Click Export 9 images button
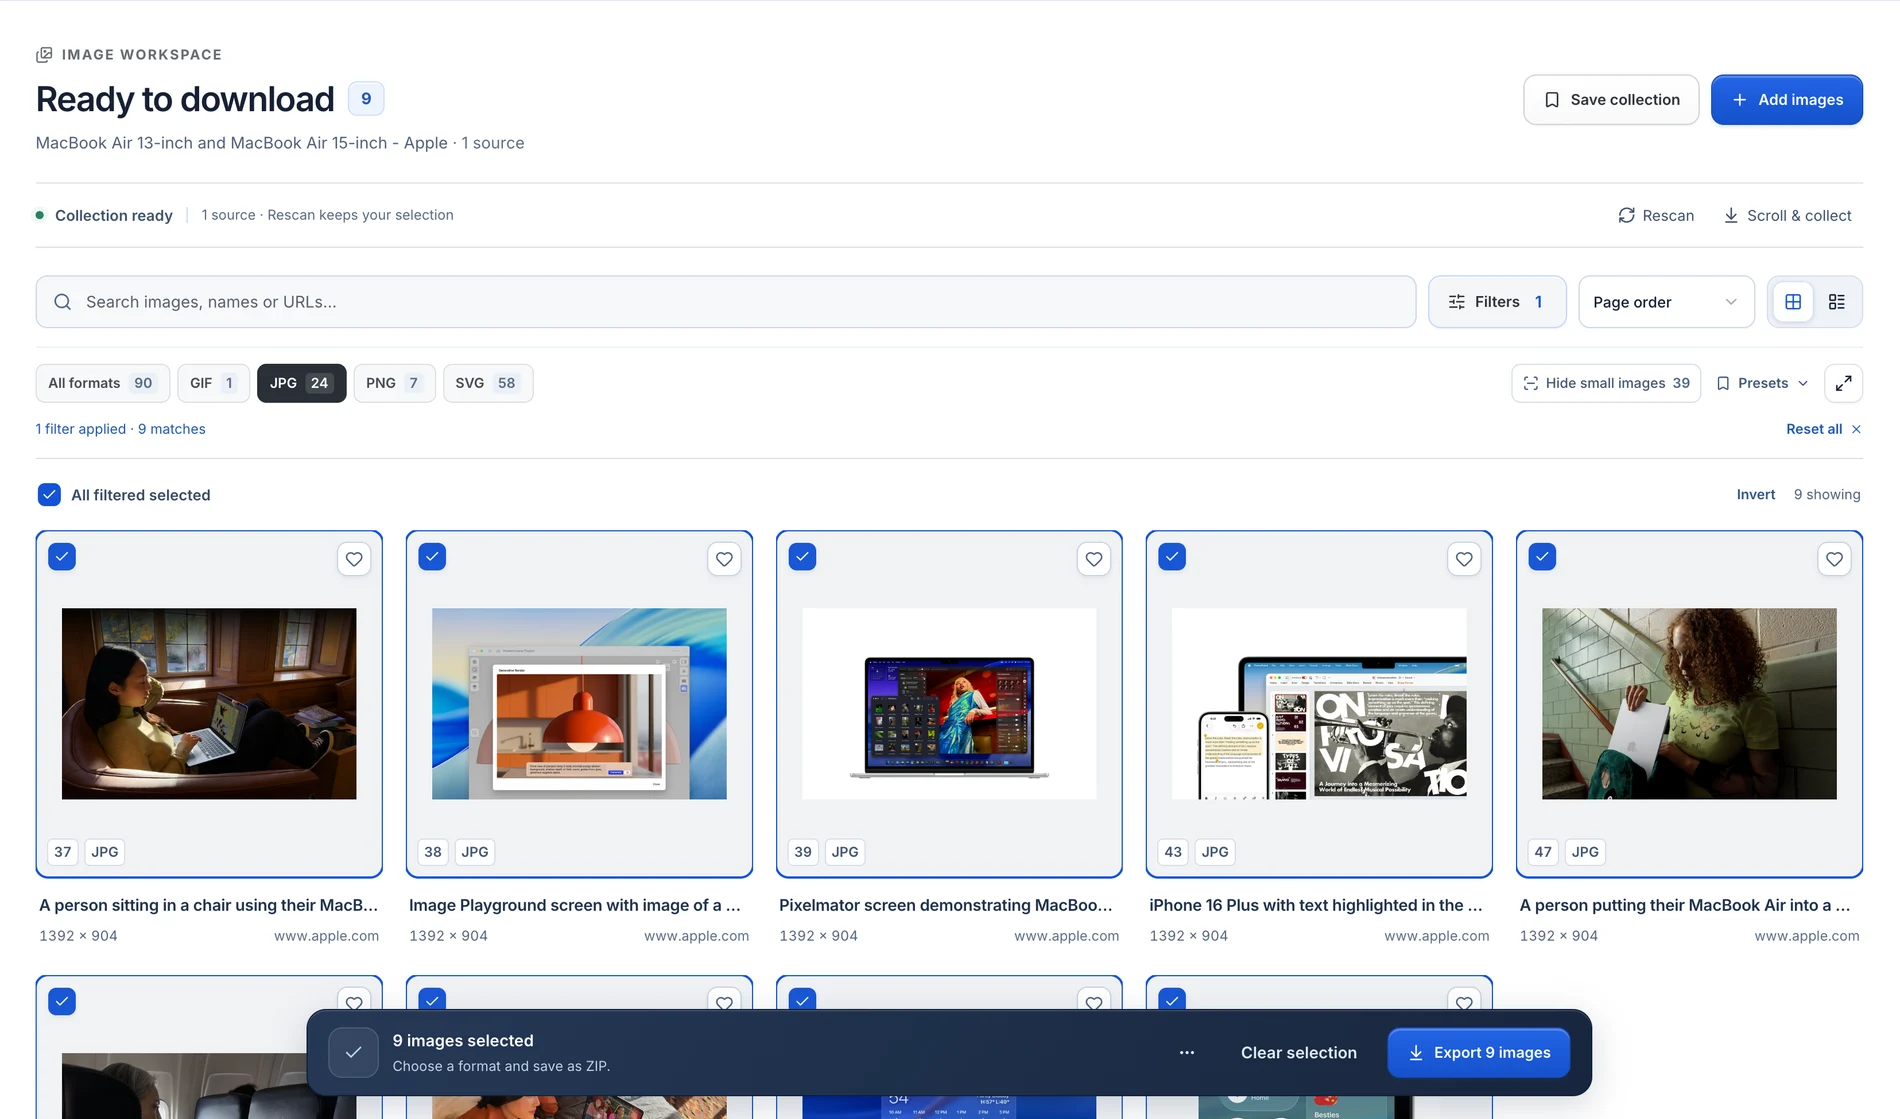The height and width of the screenshot is (1119, 1900). click(x=1479, y=1053)
